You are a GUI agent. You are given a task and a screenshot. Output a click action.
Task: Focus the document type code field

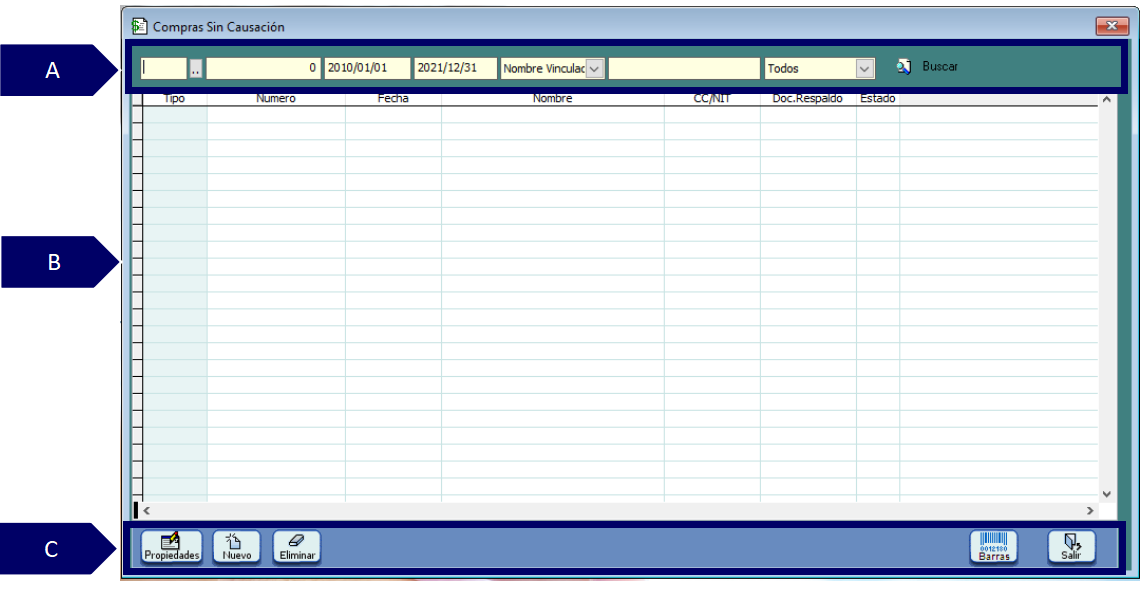tap(164, 69)
